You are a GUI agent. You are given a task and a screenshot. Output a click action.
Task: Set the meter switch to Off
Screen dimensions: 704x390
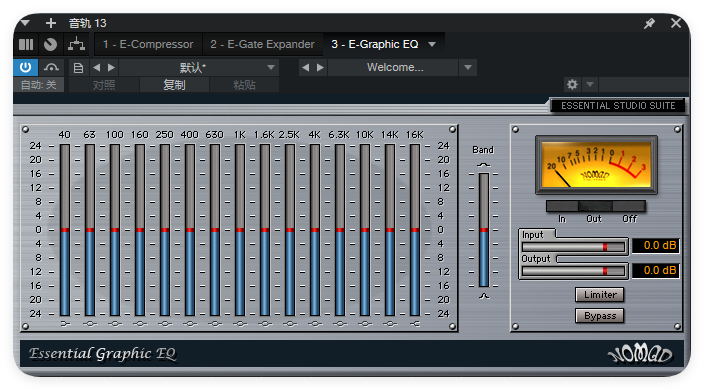click(x=629, y=206)
